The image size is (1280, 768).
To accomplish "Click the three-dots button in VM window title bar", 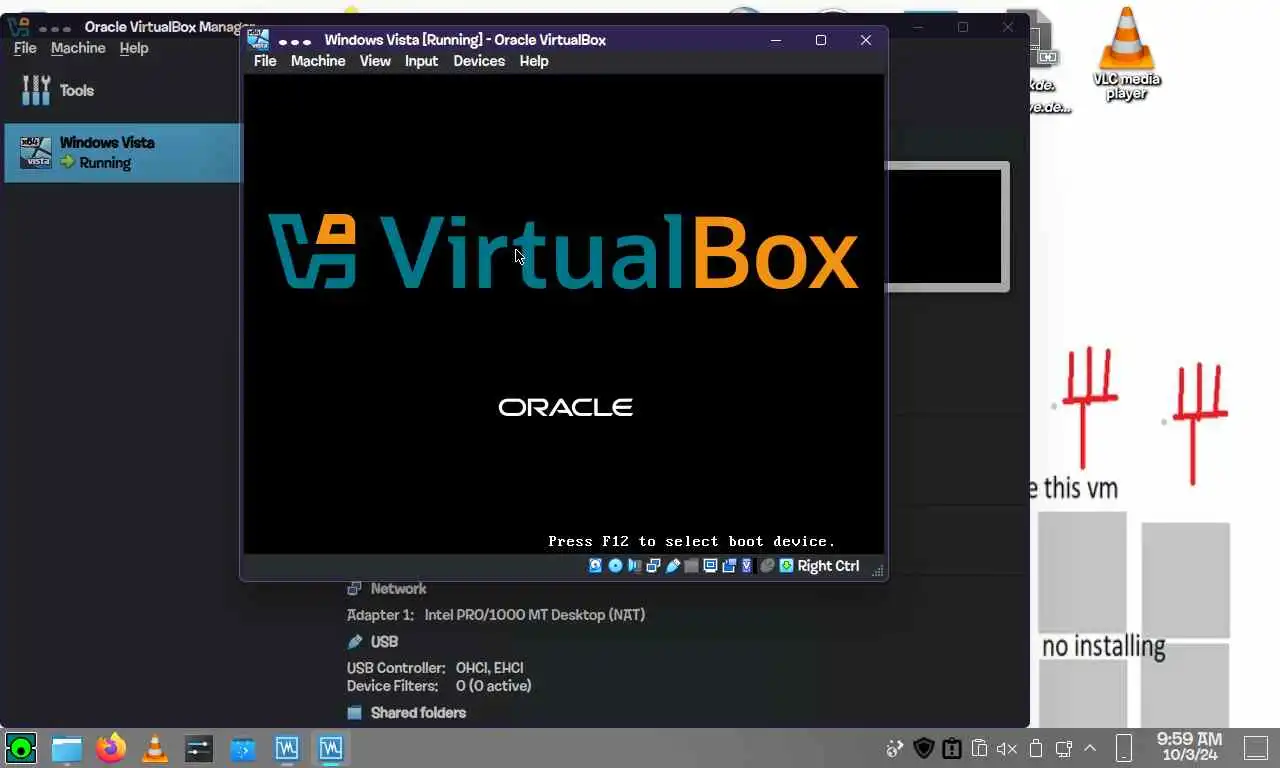I will click(x=295, y=41).
